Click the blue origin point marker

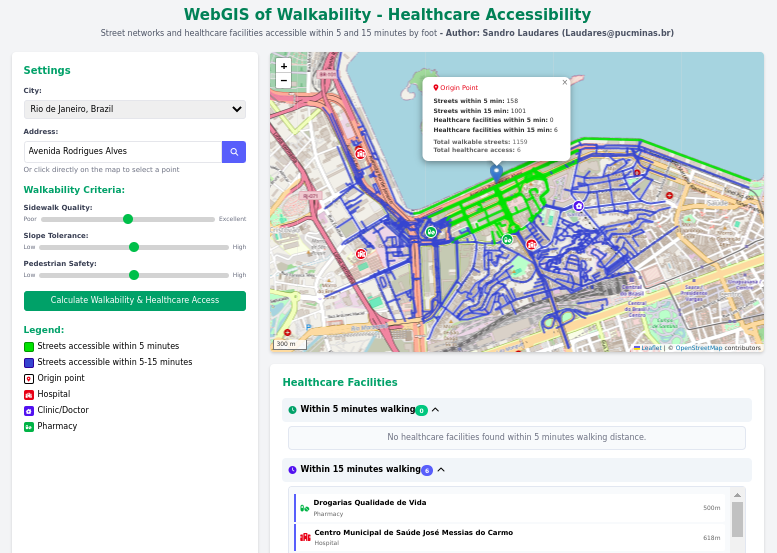tap(497, 171)
